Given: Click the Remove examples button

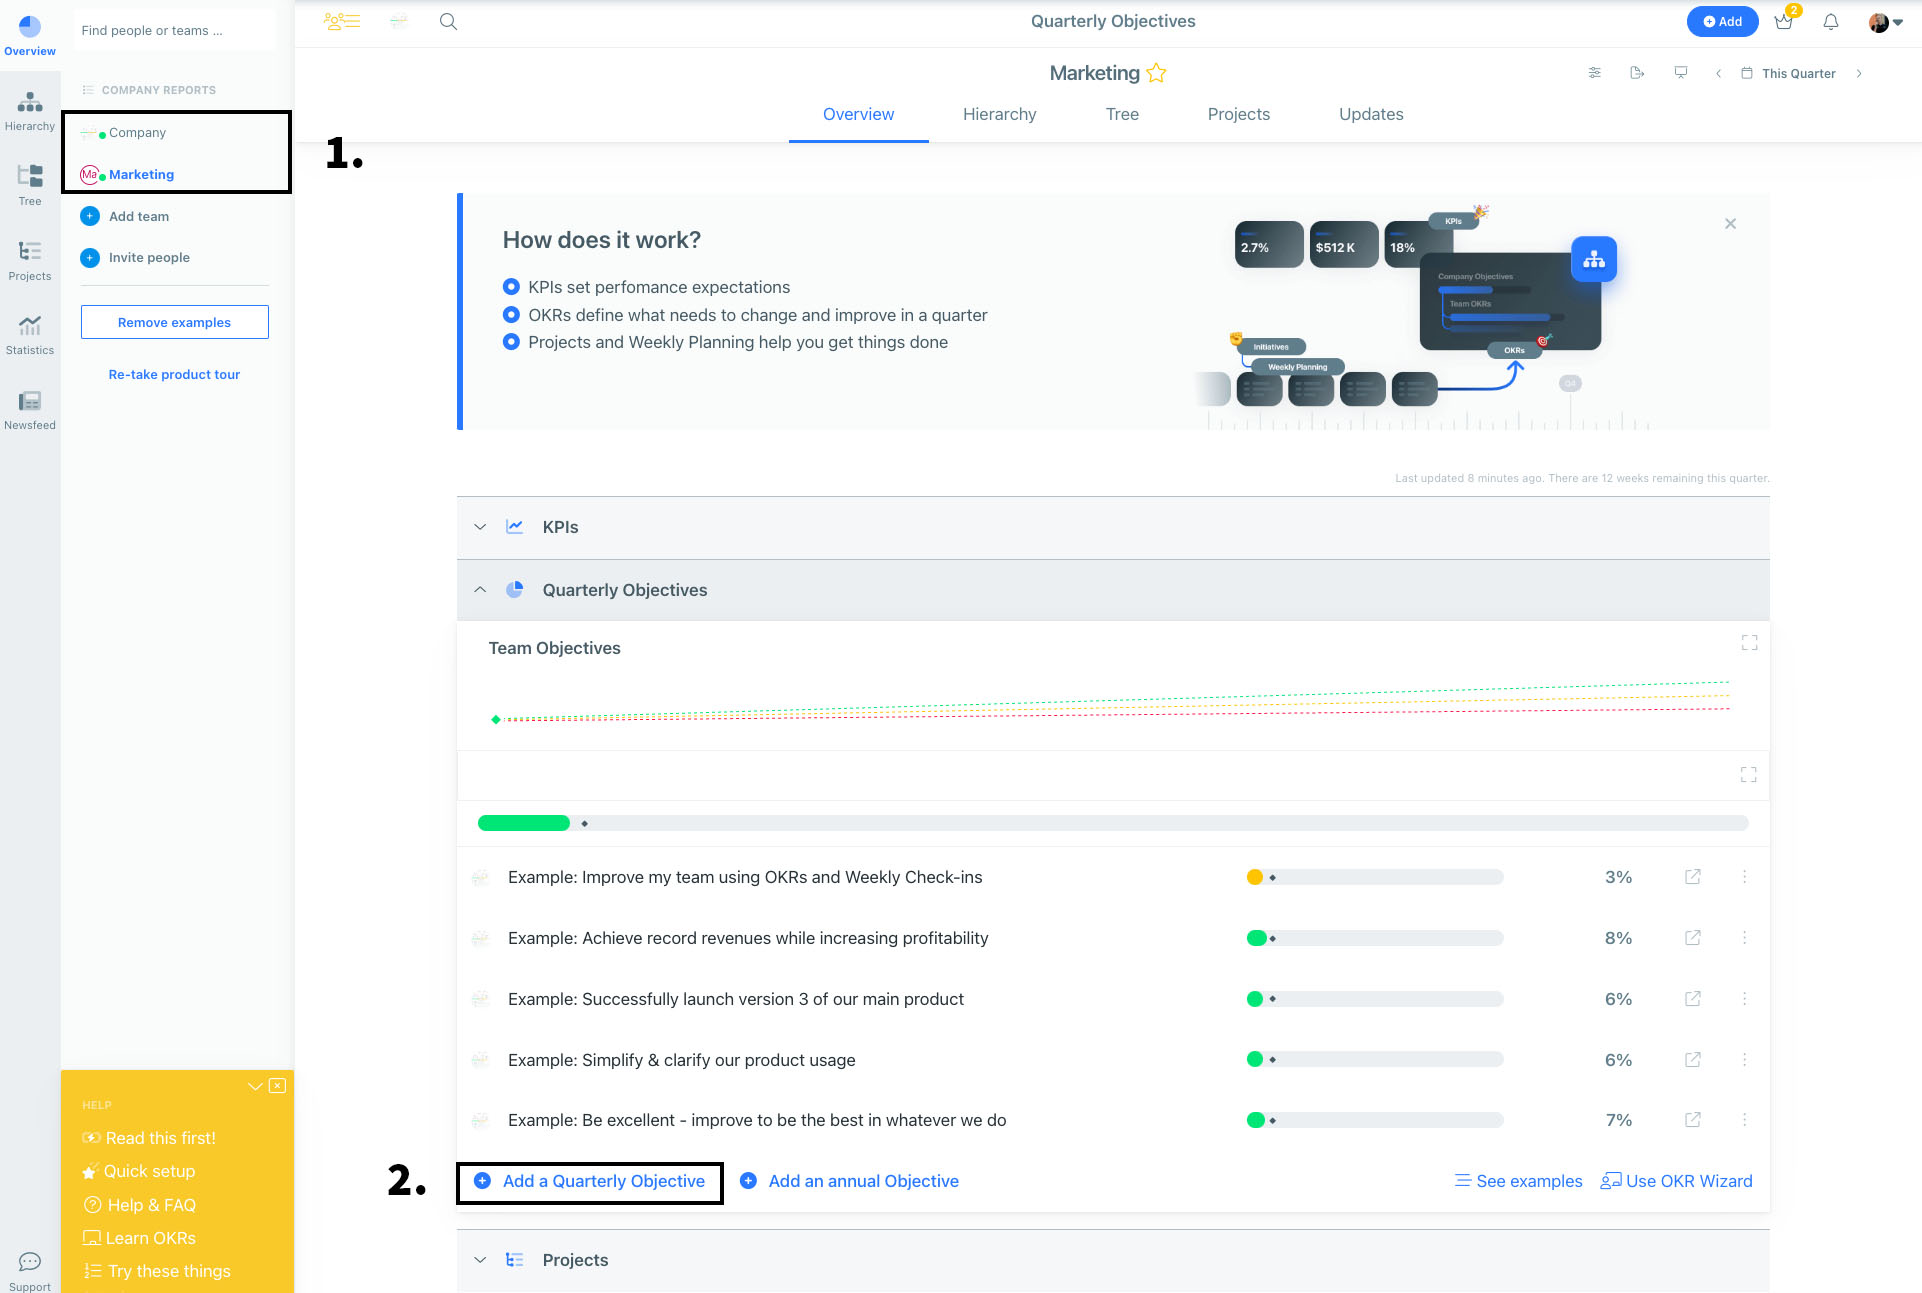Looking at the screenshot, I should coord(175,322).
